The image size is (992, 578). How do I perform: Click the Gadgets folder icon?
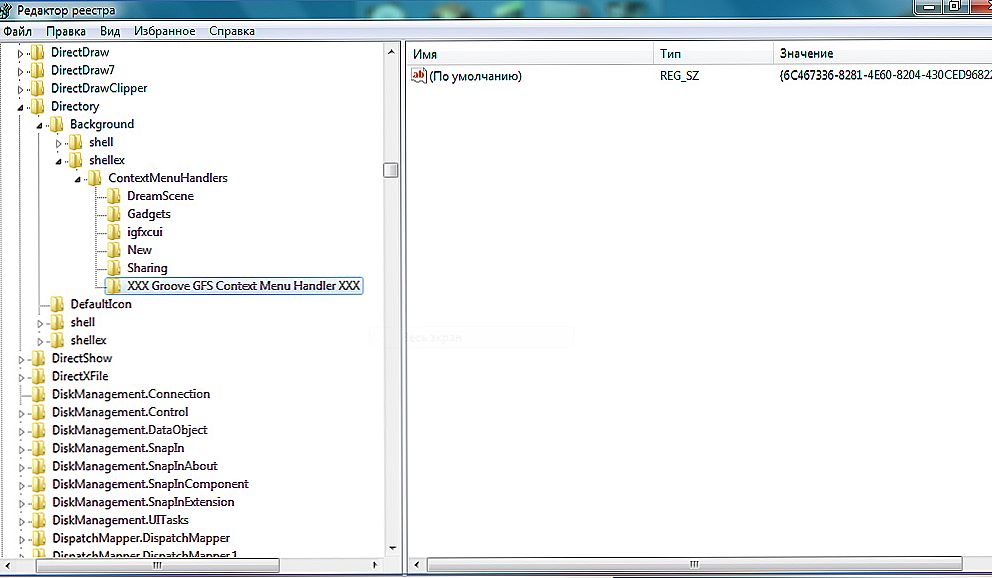tap(114, 214)
